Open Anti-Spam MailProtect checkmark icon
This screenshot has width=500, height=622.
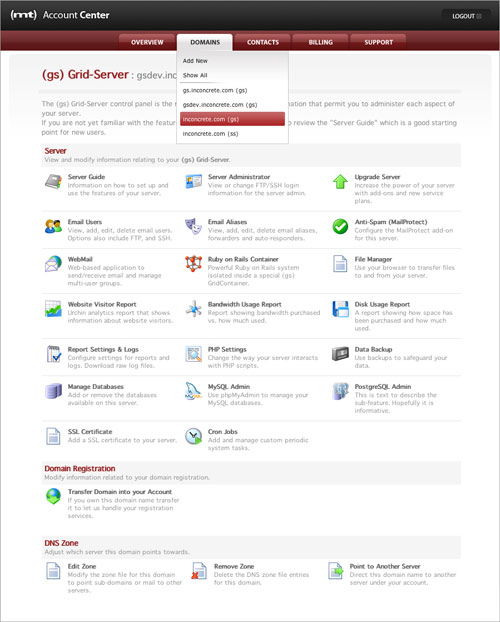[x=340, y=227]
